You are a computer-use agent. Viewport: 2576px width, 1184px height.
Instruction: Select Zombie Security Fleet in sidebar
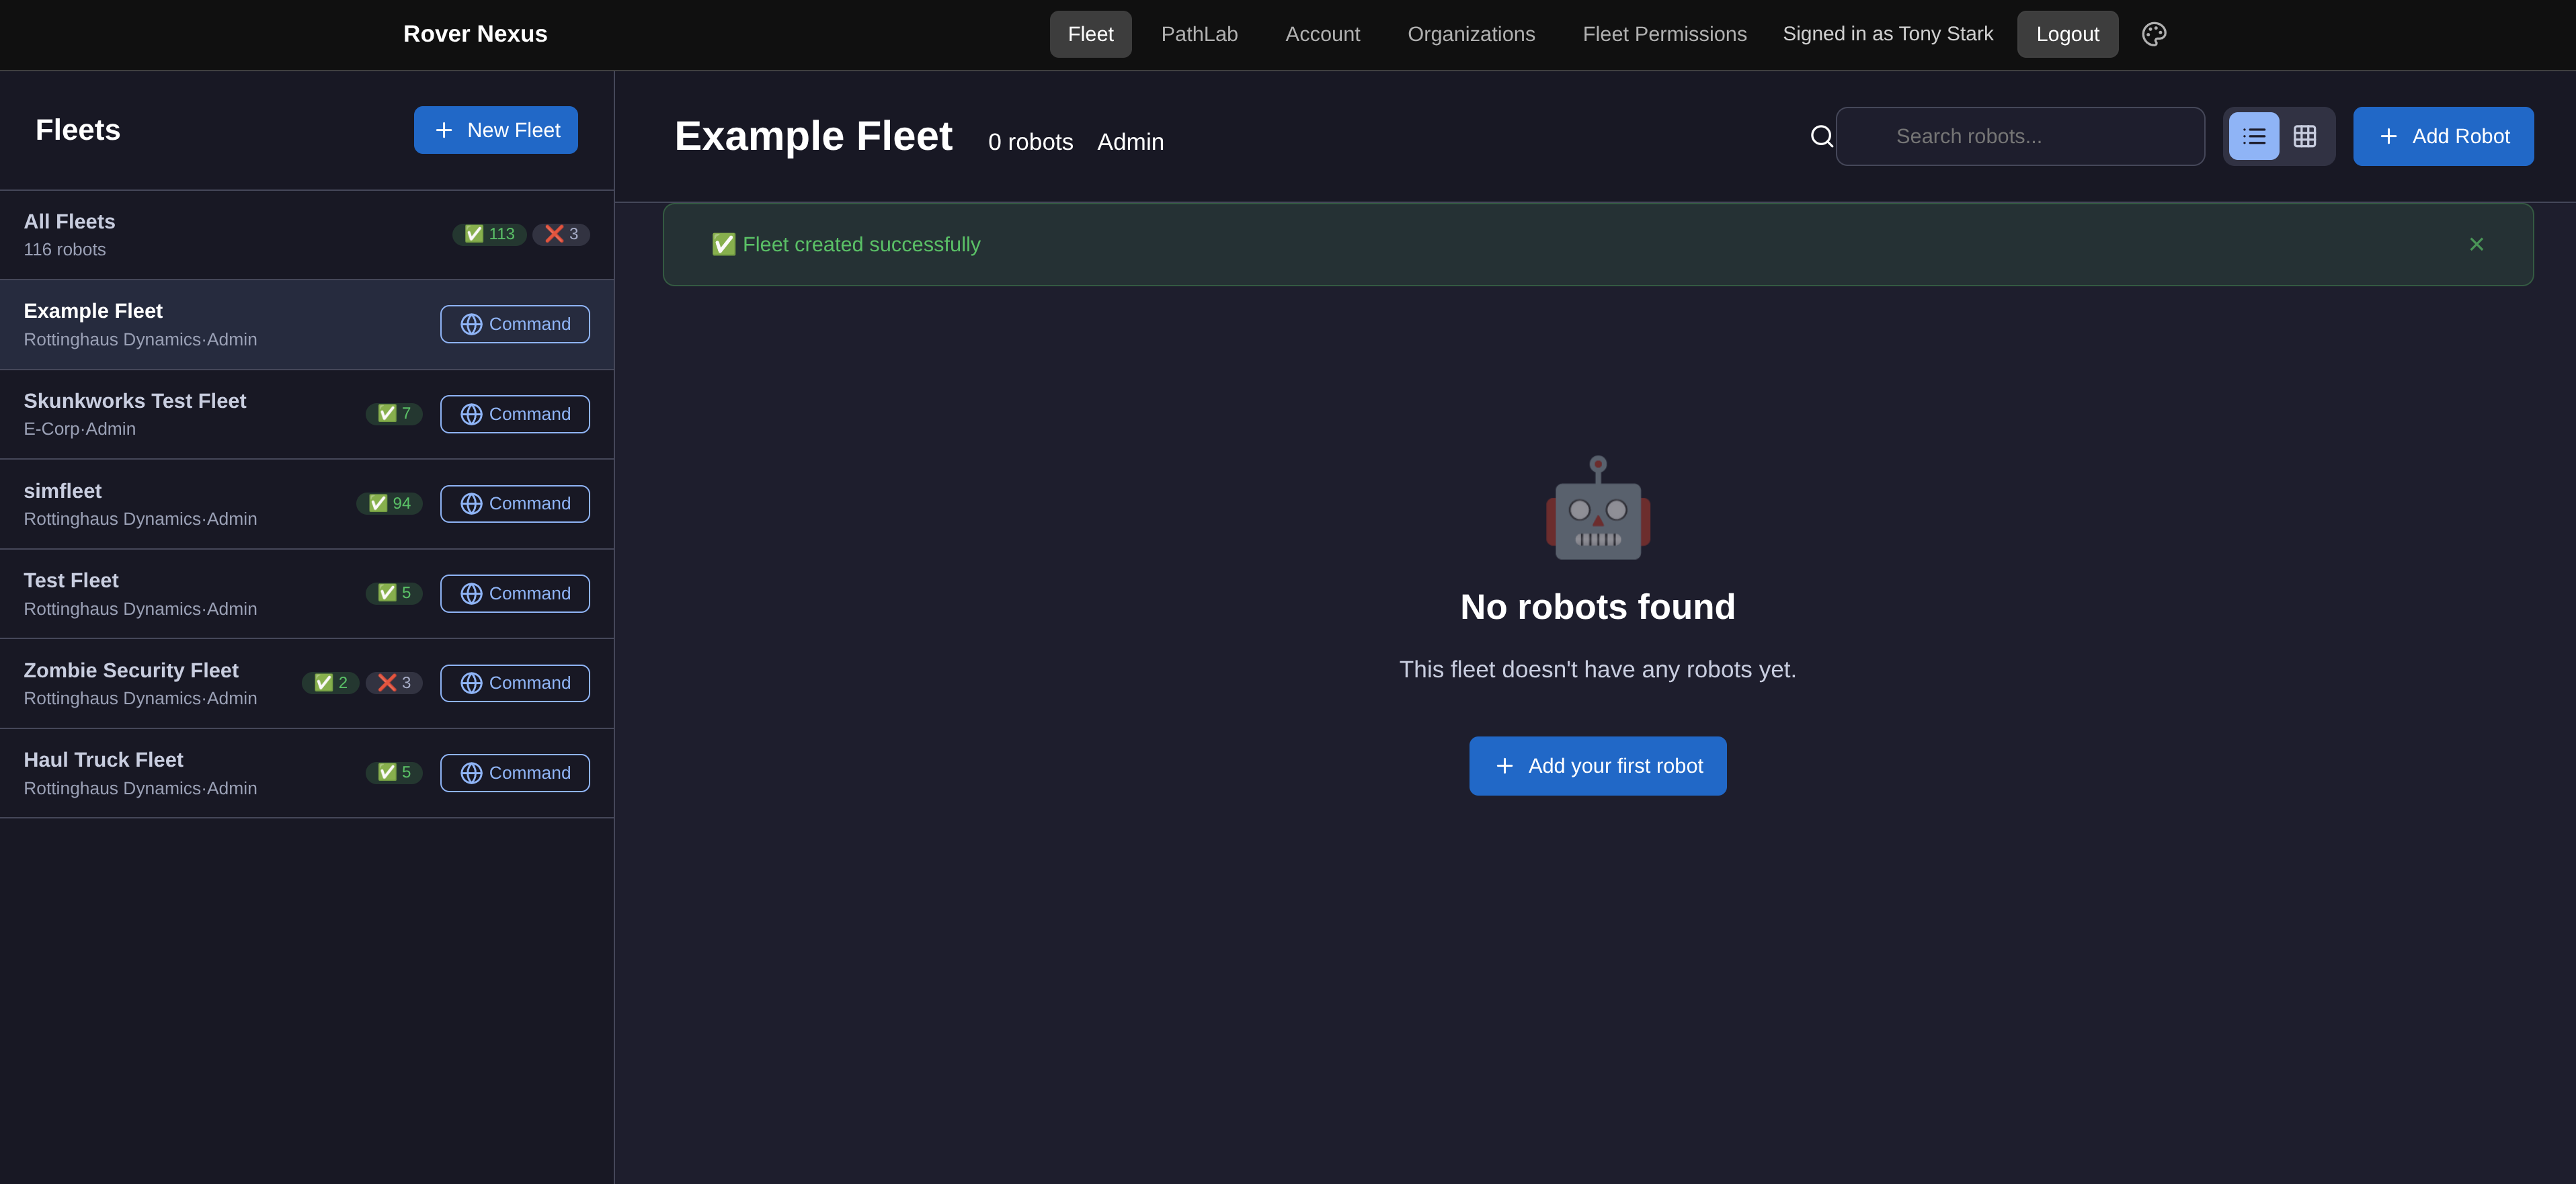coord(307,684)
